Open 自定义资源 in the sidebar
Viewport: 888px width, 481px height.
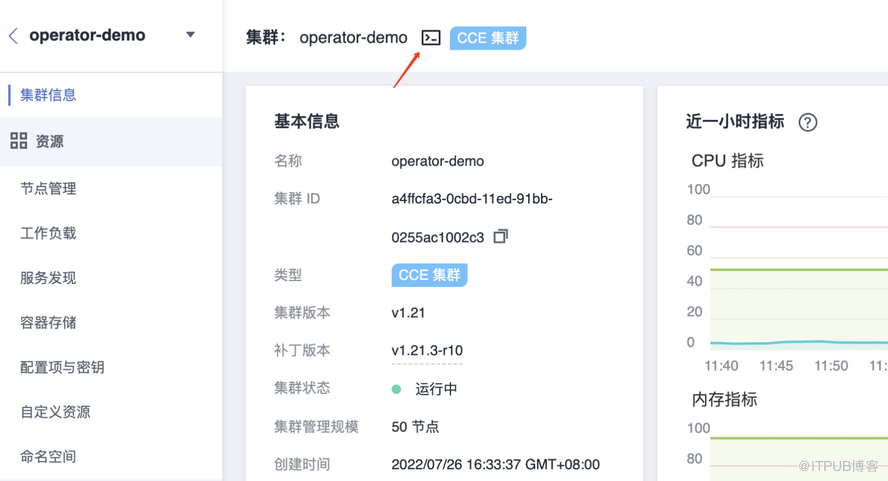pyautogui.click(x=56, y=412)
